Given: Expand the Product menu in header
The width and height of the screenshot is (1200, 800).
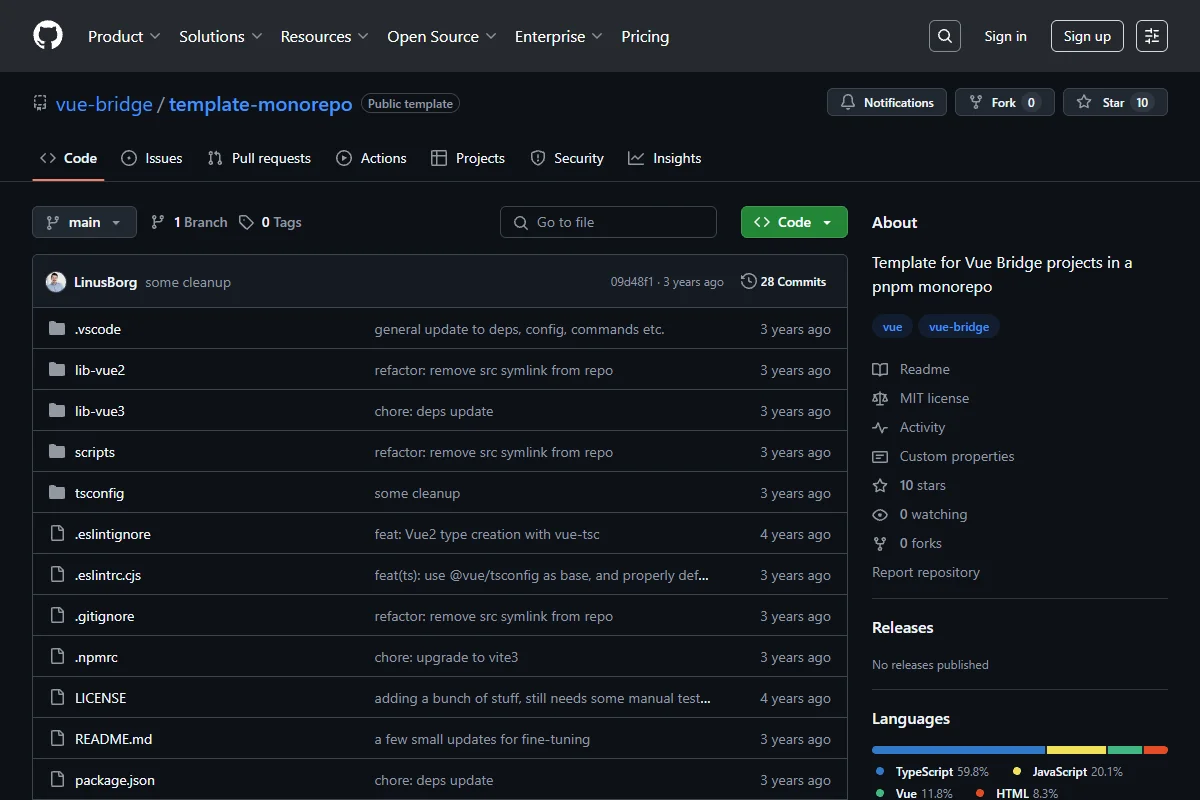Looking at the screenshot, I should point(124,36).
